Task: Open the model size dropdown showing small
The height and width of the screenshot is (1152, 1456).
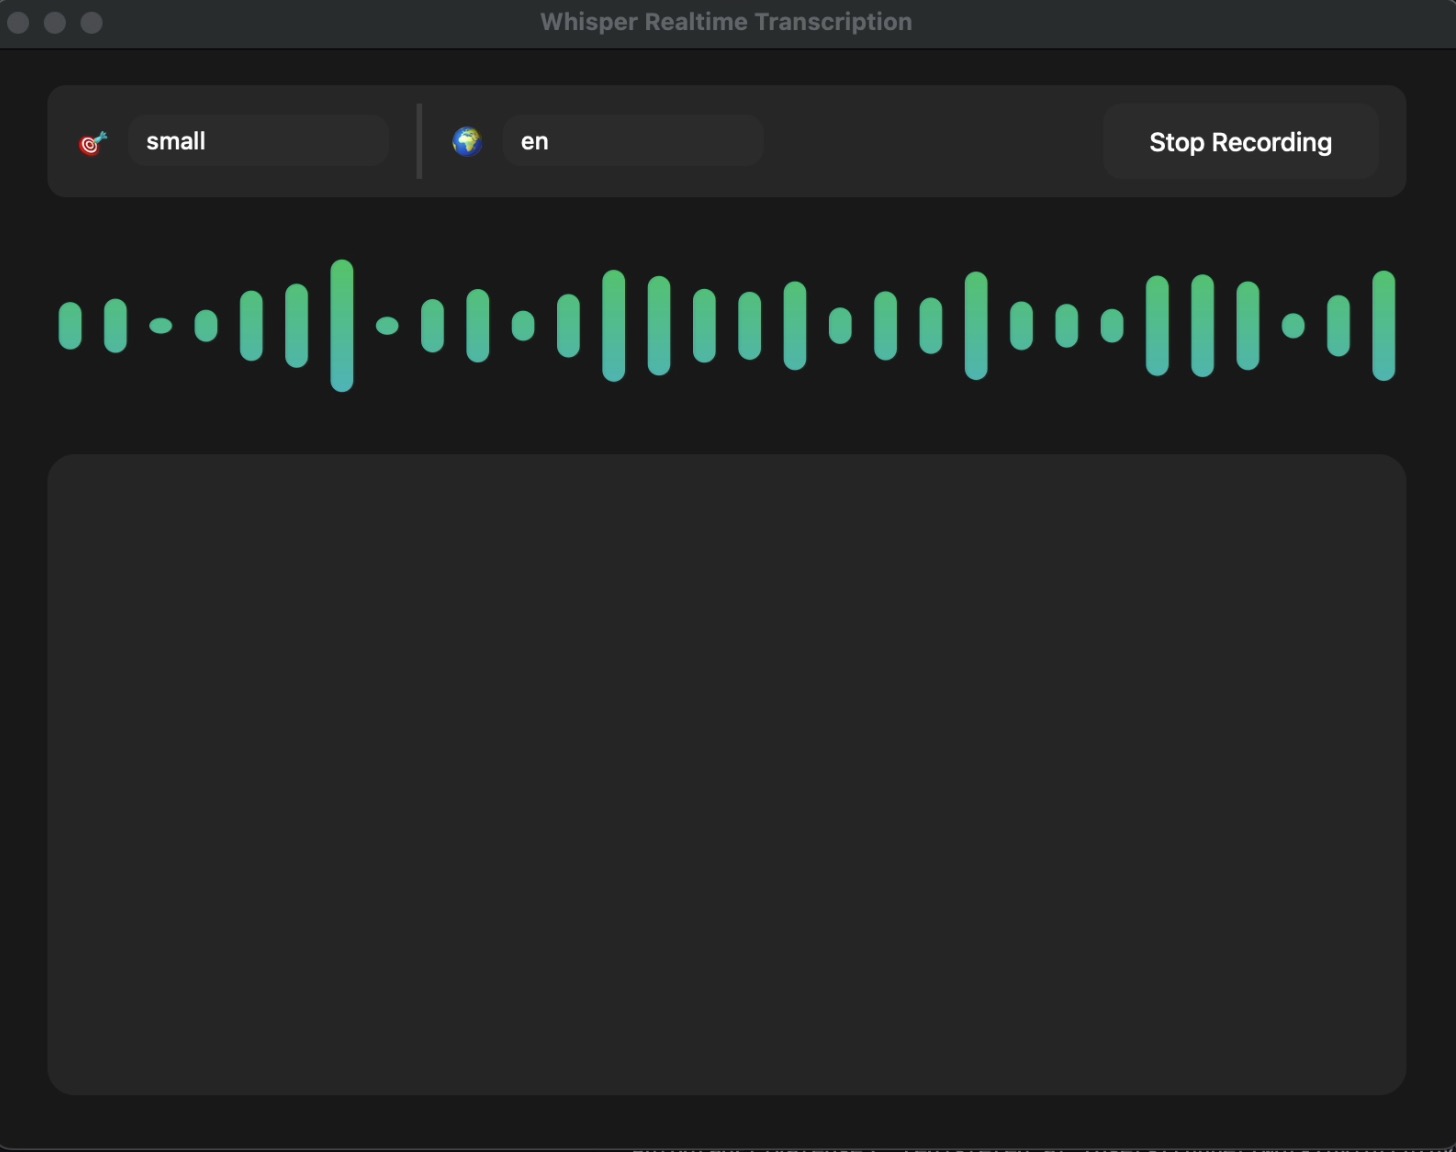Action: point(258,141)
